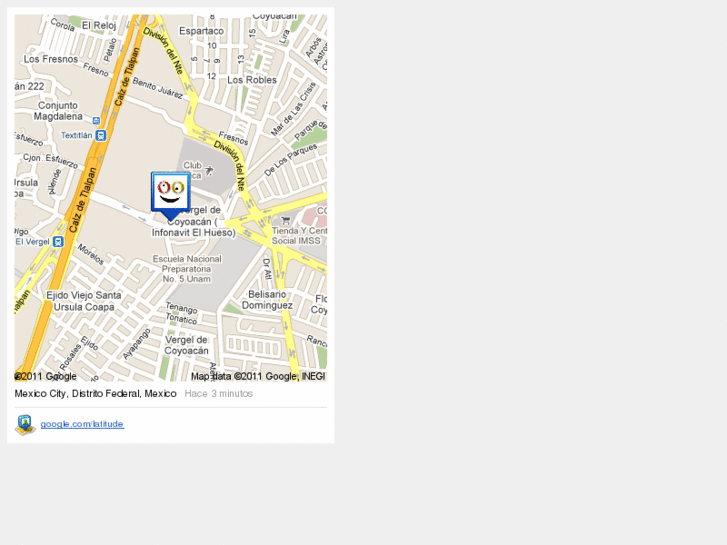Screen dimensions: 727x545
Task: Click the 'Conjunto Magdalena' label
Action: click(x=58, y=111)
